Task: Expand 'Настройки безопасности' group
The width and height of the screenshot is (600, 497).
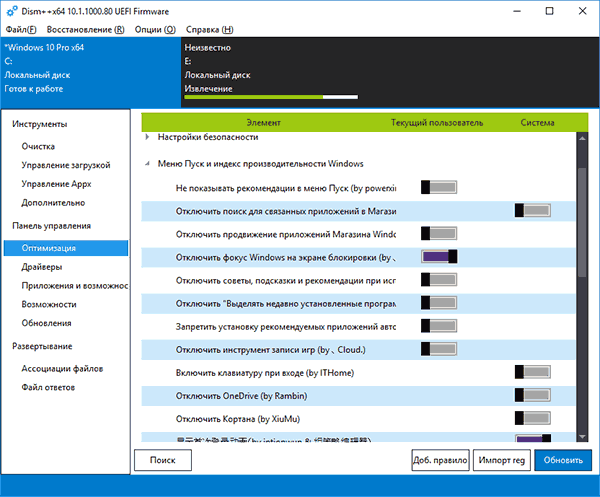Action: pyautogui.click(x=147, y=137)
